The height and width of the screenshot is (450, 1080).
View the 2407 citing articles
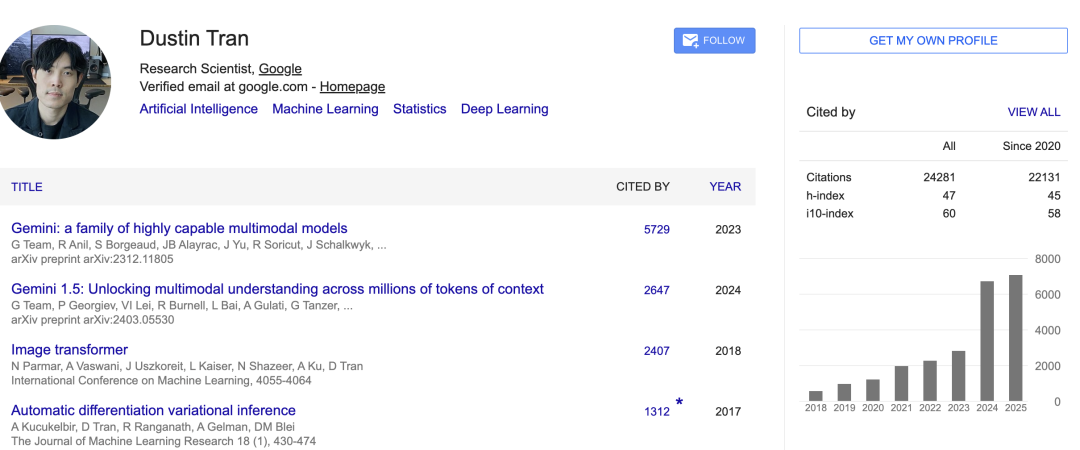656,351
